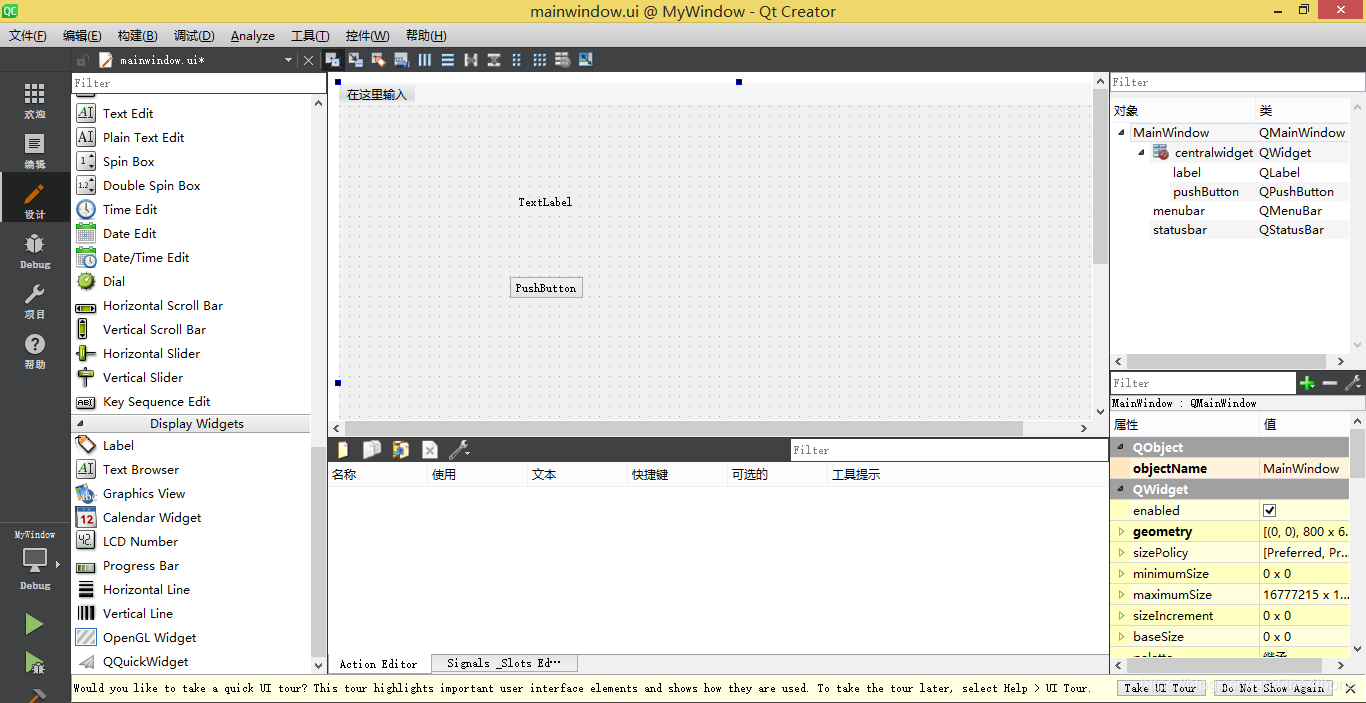Pick Horizontal Slider from widget box

coord(151,353)
